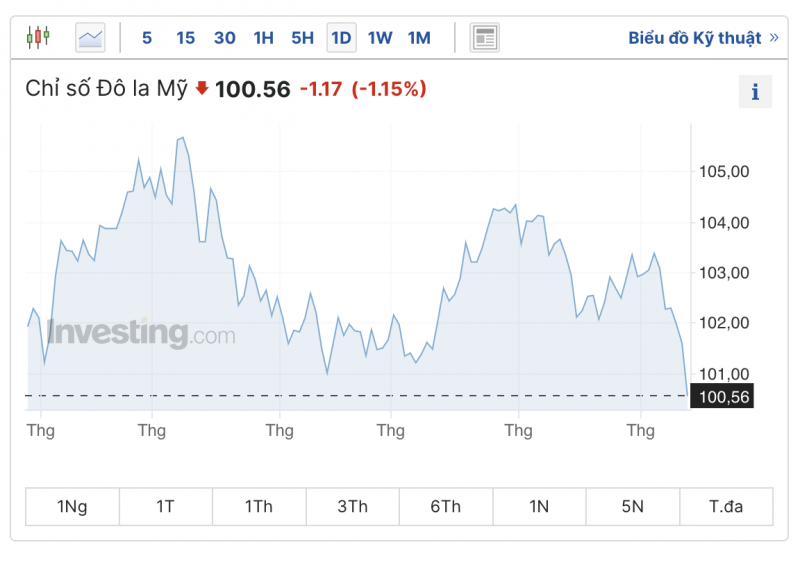Click the info icon button

755,92
